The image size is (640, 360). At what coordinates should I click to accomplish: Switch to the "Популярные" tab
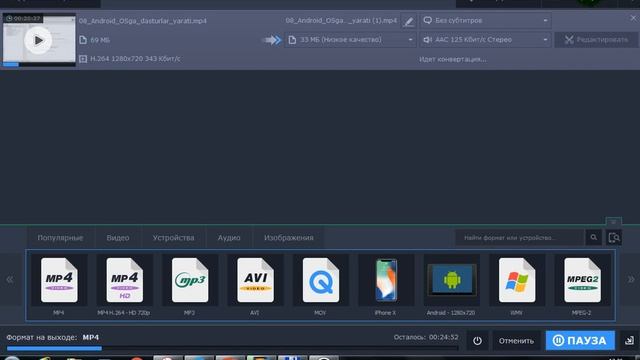(60, 238)
